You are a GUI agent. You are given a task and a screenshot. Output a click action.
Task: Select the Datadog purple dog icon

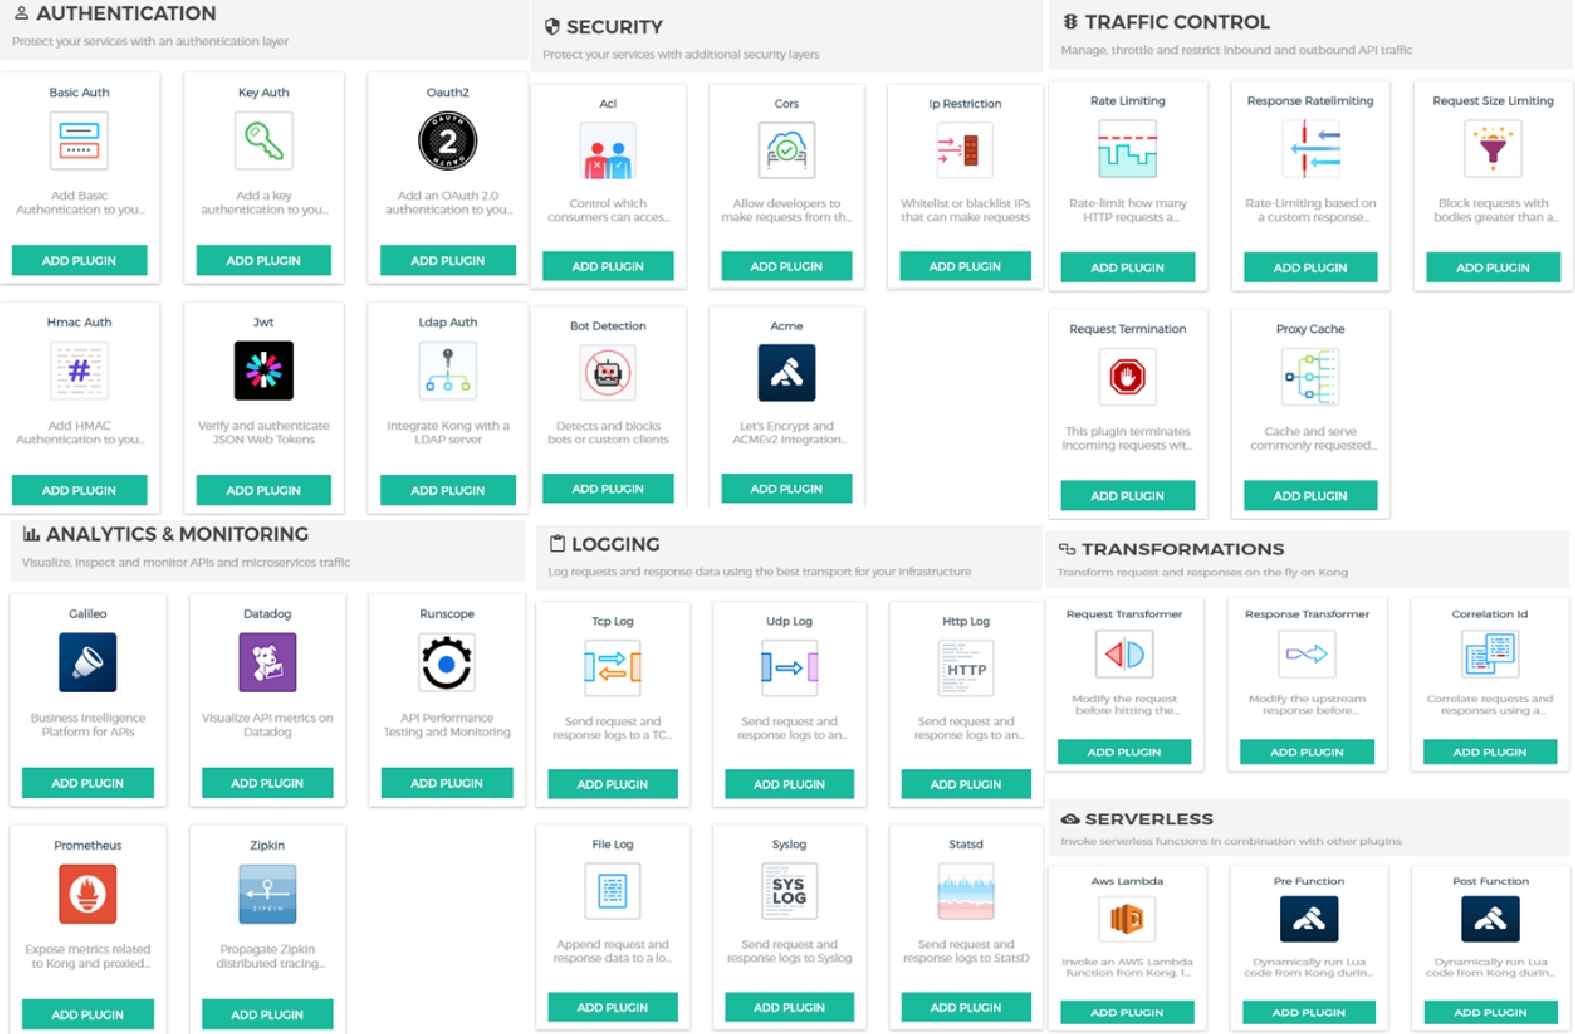(267, 662)
